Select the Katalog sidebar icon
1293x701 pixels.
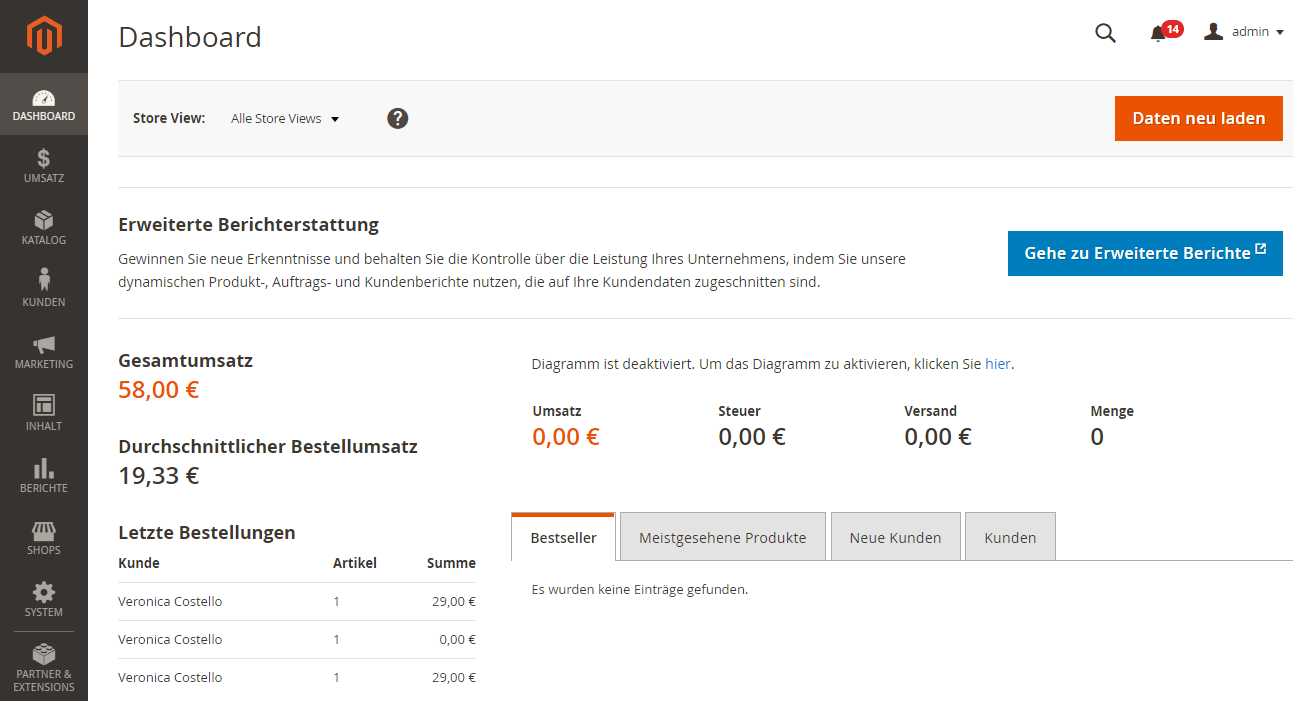coord(44,228)
